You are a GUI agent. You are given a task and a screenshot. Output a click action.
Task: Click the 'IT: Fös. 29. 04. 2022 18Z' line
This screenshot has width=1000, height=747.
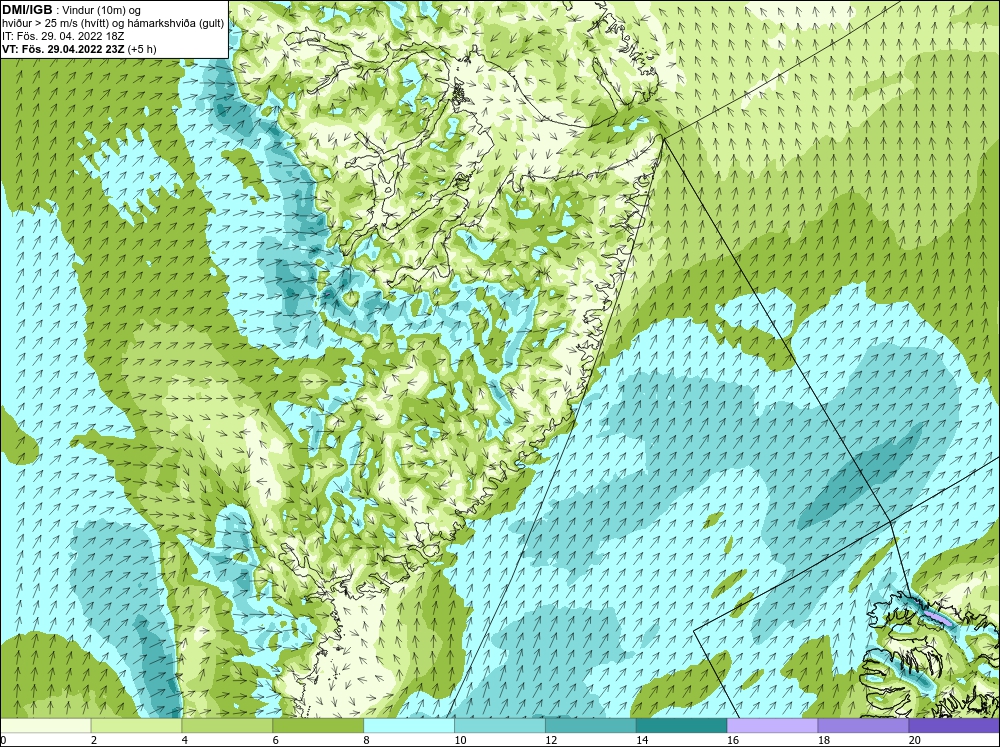coord(63,36)
